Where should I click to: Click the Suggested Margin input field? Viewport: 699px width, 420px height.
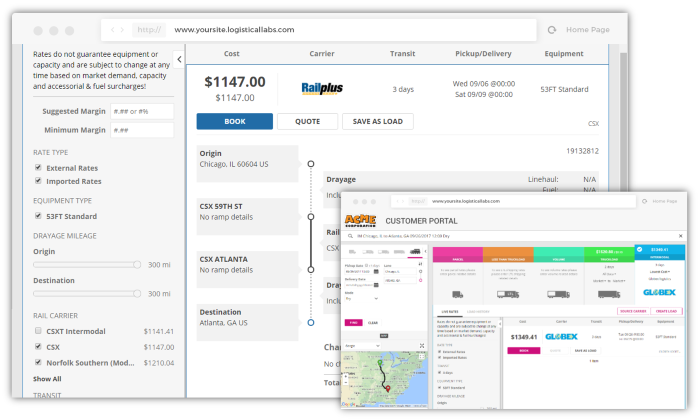click(x=142, y=111)
